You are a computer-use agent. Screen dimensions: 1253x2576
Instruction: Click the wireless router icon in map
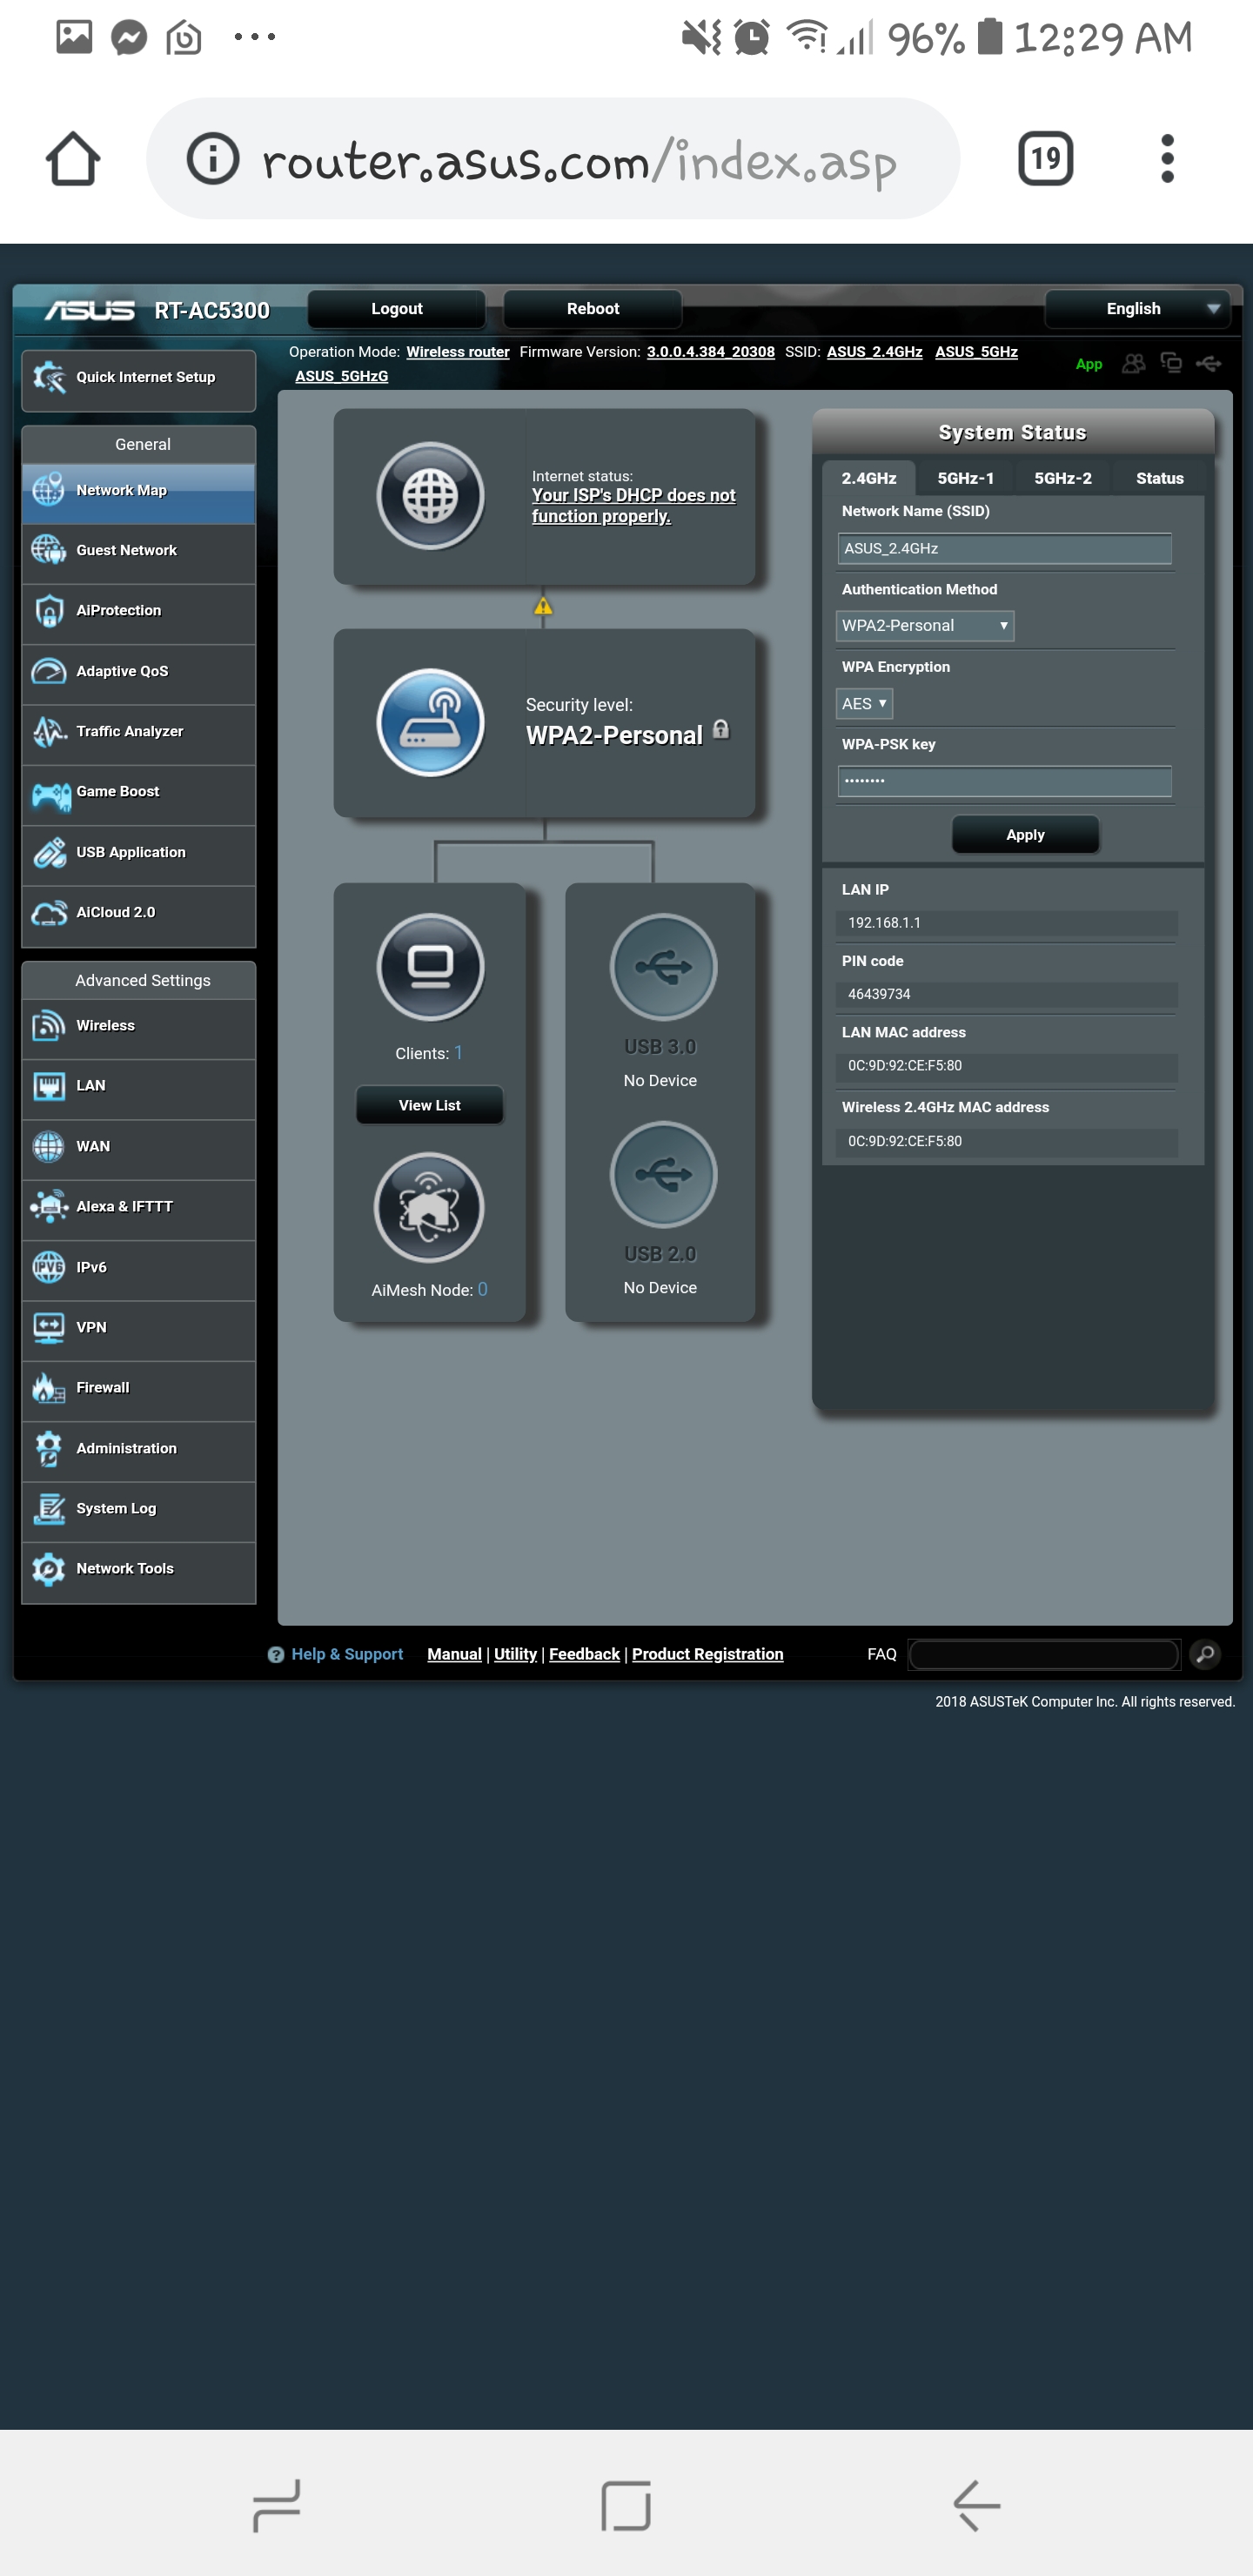pos(431,723)
